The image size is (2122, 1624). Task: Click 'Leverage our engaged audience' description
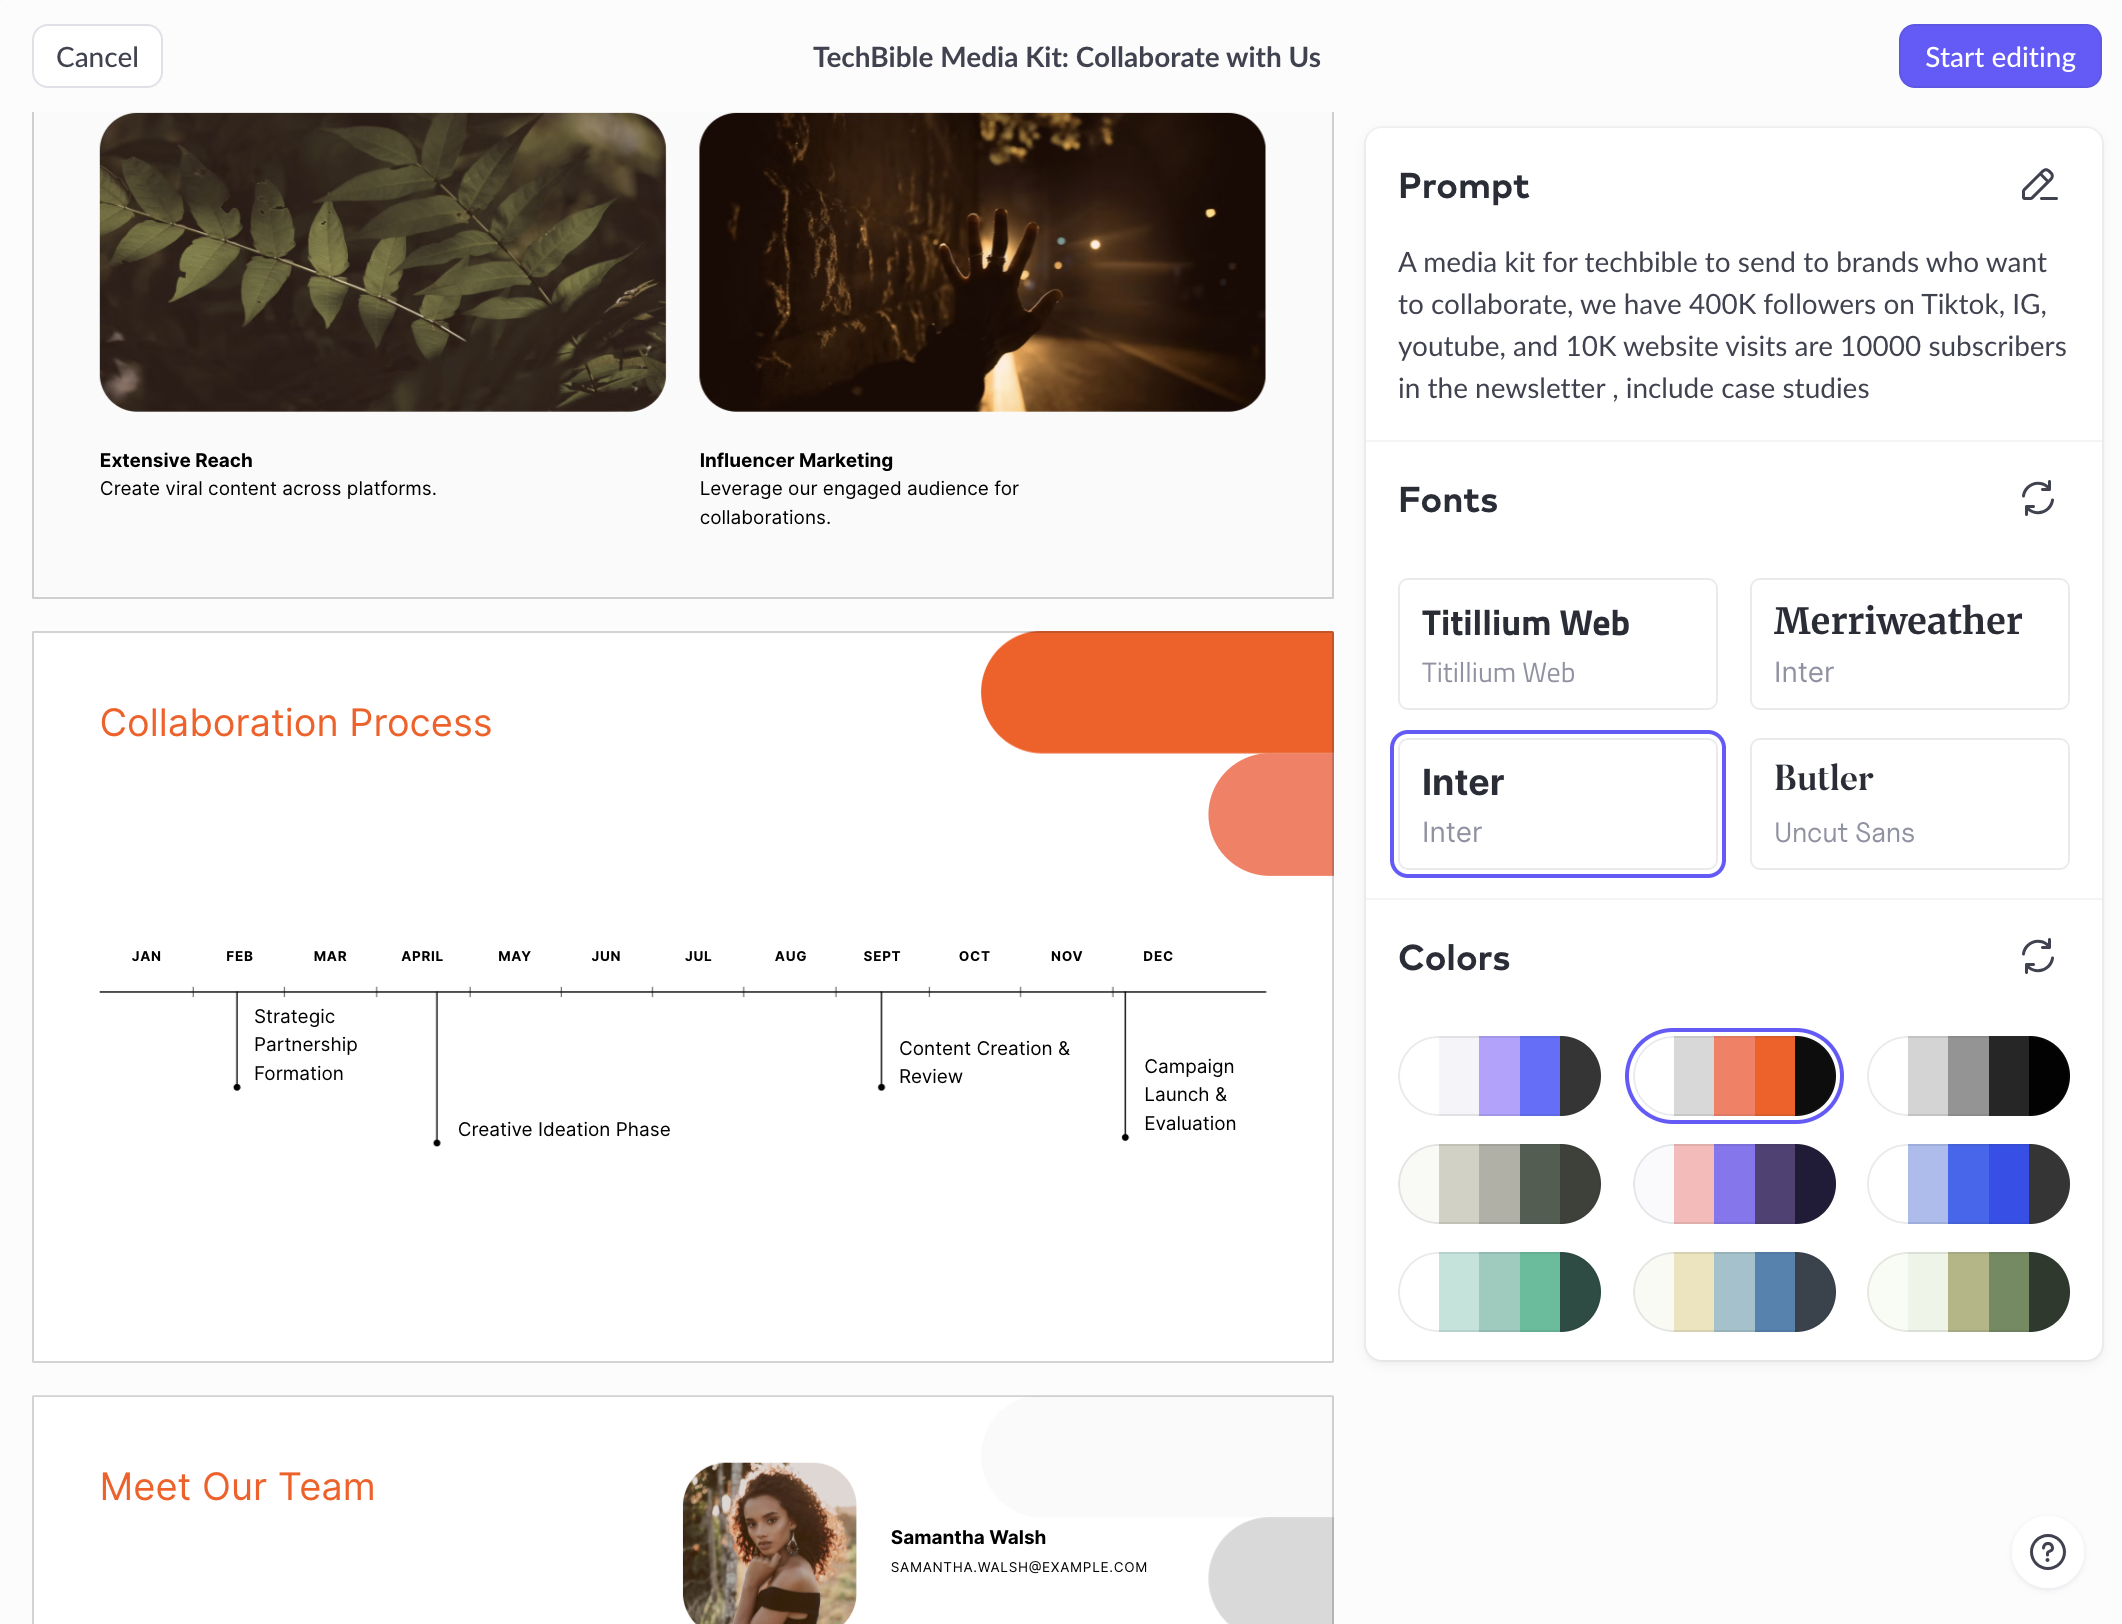point(859,502)
